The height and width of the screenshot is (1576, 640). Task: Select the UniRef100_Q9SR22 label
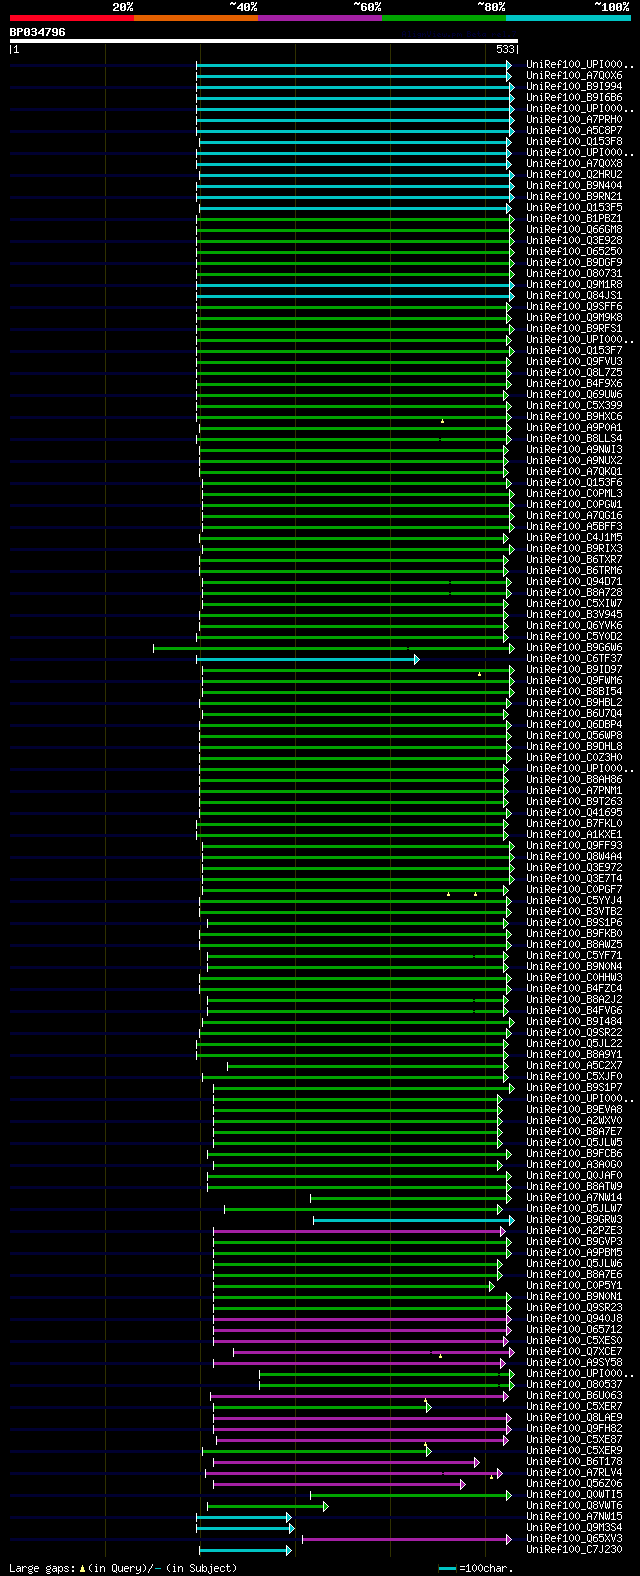pos(574,1033)
